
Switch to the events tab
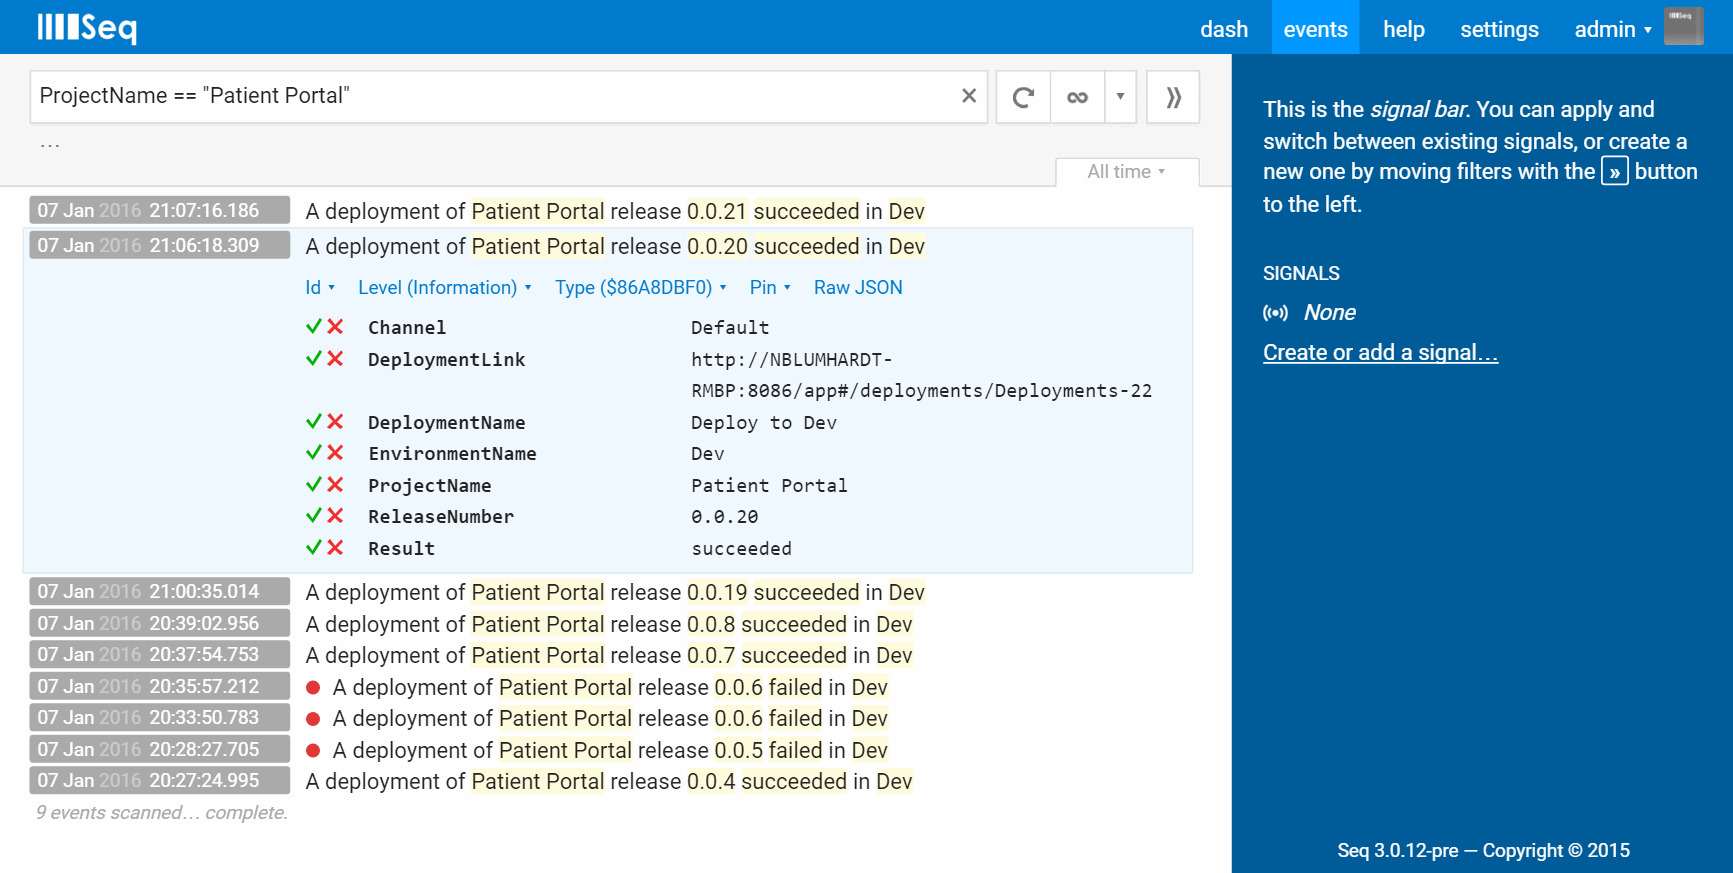point(1315,29)
